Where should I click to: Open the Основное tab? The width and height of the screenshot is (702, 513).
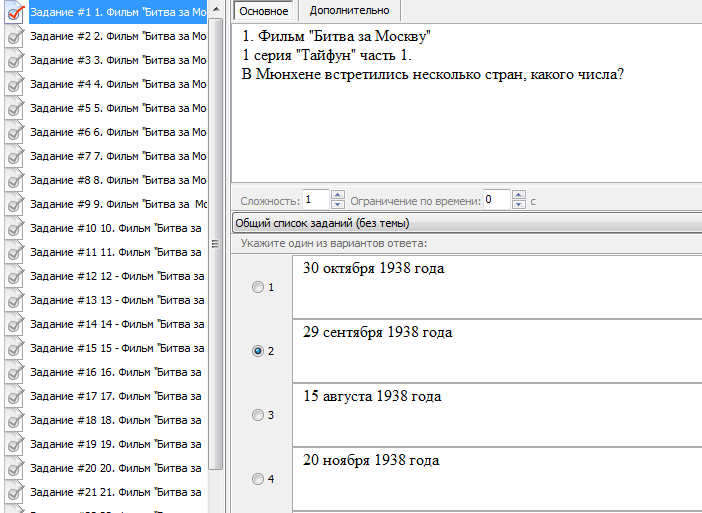coord(264,11)
